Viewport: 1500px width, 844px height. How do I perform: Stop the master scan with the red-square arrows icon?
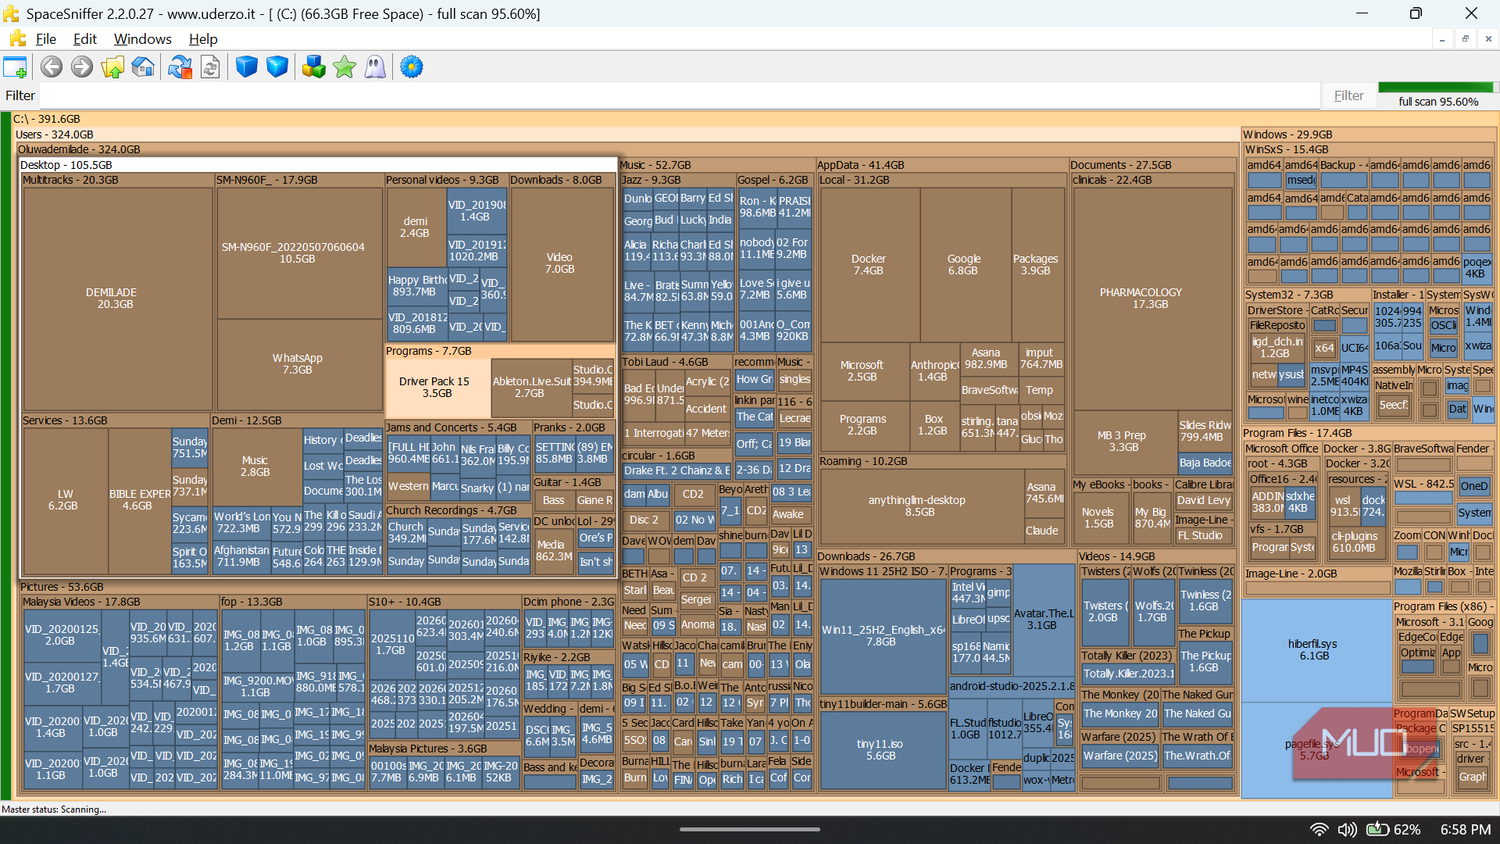click(180, 67)
